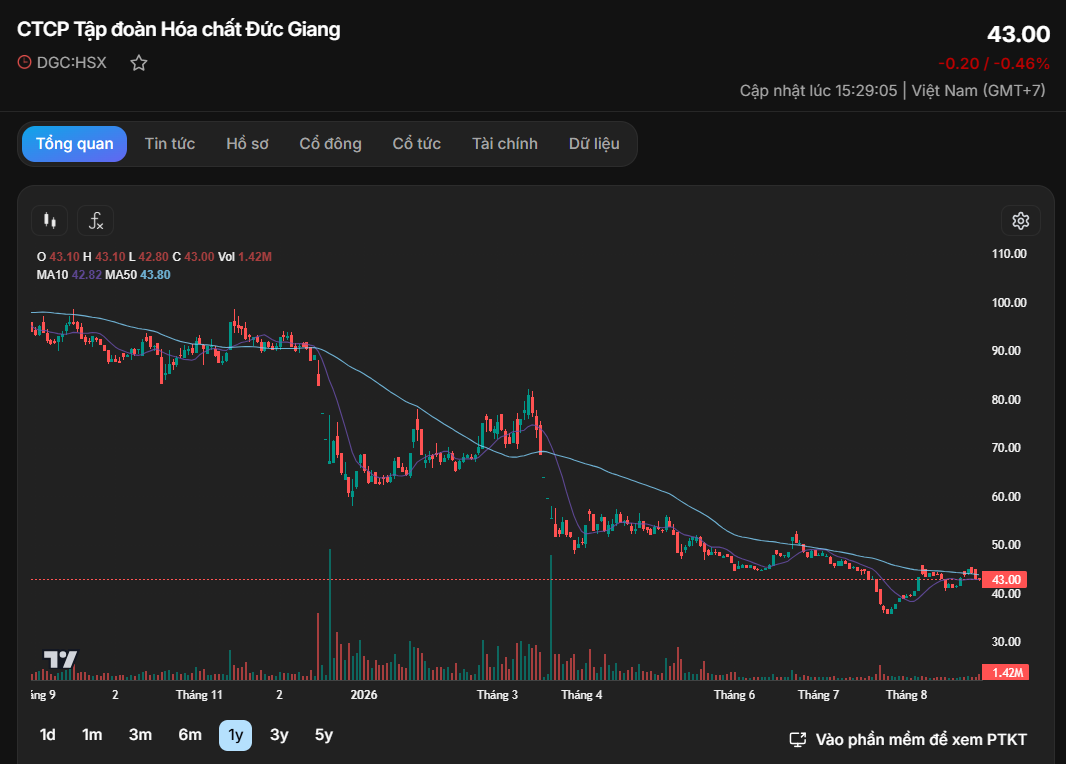This screenshot has width=1066, height=764.
Task: Click the 100.00 price axis label
Action: pyautogui.click(x=1009, y=302)
